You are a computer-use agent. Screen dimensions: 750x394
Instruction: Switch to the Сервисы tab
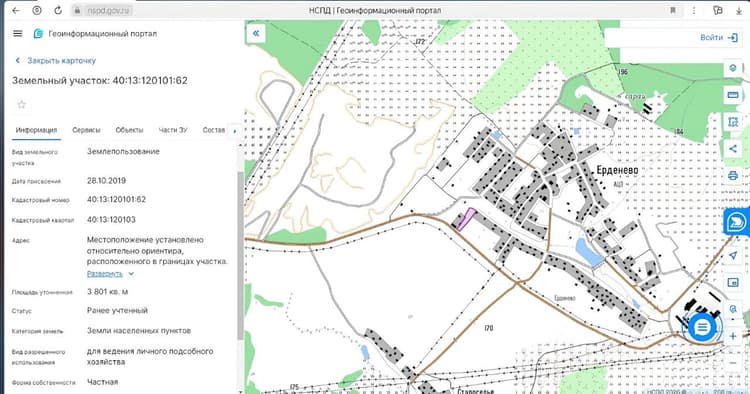86,130
